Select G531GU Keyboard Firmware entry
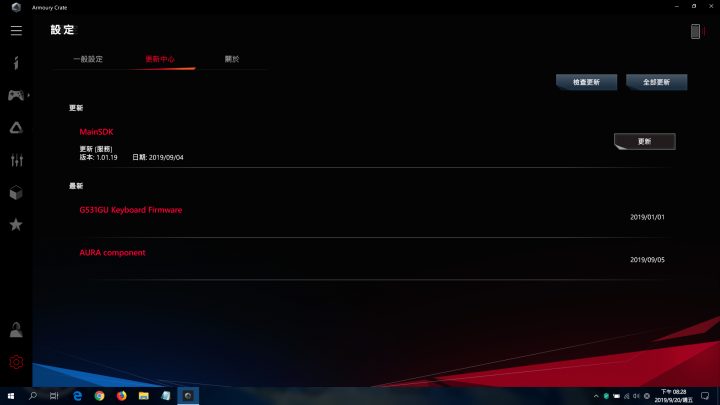The width and height of the screenshot is (720, 405). tap(131, 210)
